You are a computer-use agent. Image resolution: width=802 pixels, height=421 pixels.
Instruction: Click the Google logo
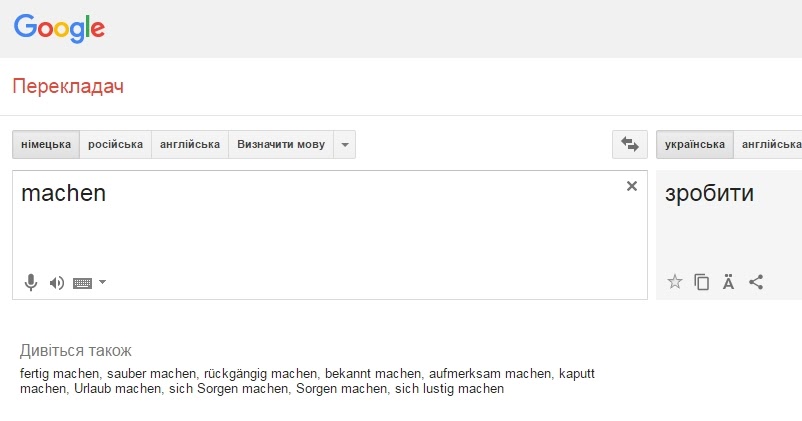(x=59, y=29)
